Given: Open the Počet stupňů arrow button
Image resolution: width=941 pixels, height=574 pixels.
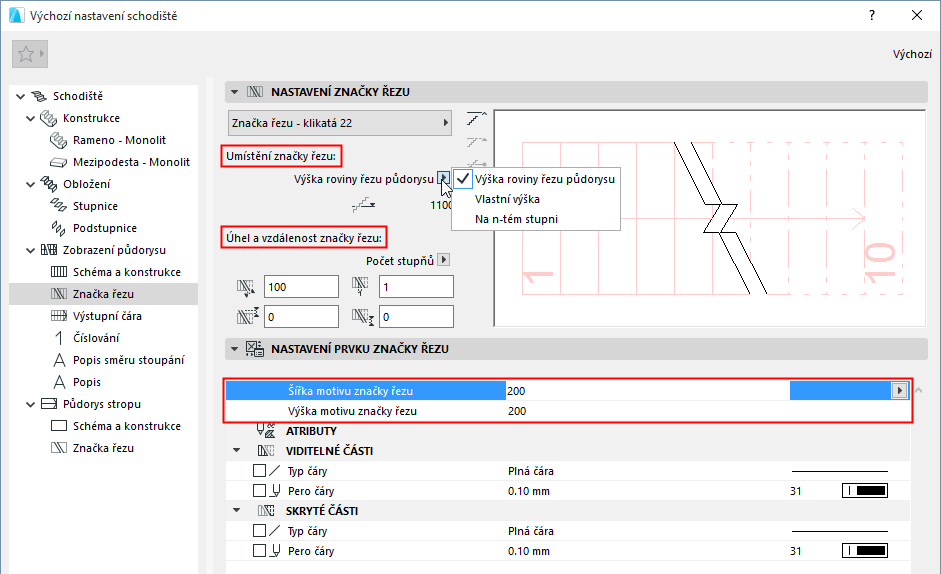Looking at the screenshot, I should [x=445, y=260].
